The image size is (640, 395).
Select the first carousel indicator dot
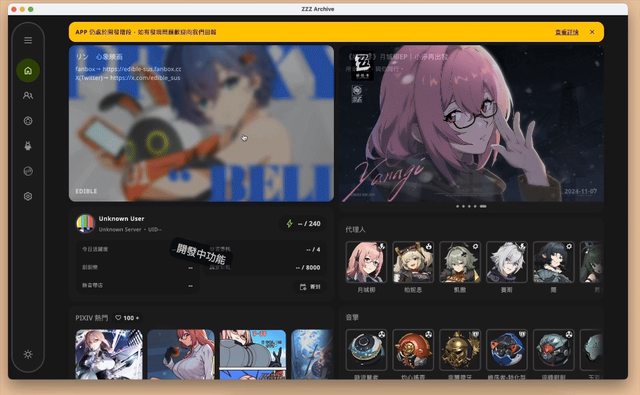click(458, 206)
